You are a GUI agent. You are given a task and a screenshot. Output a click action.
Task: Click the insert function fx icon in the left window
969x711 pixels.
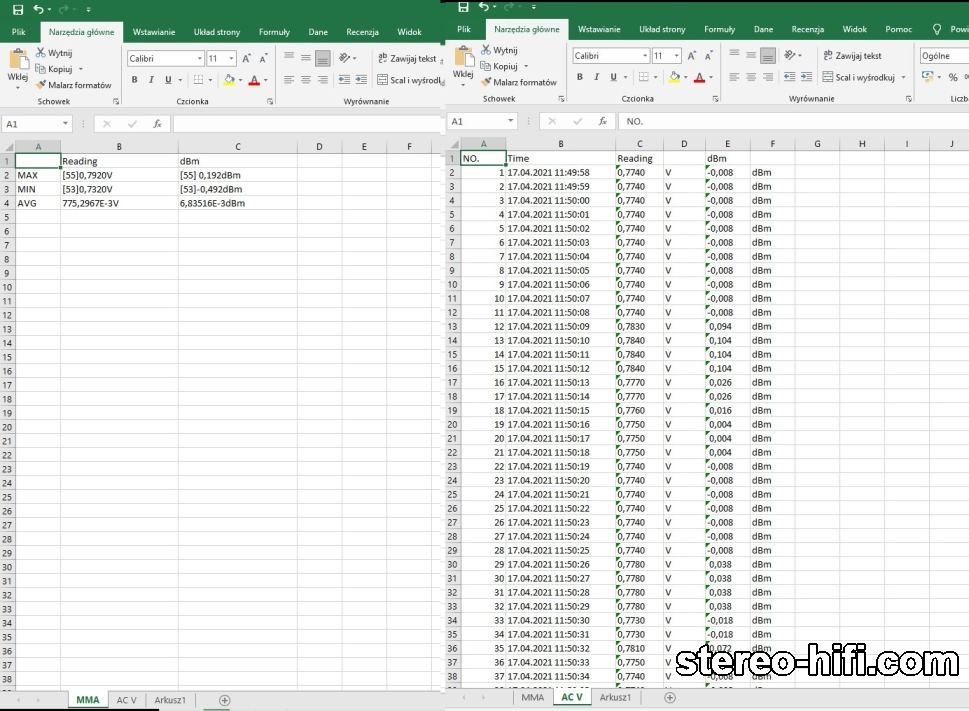(157, 124)
